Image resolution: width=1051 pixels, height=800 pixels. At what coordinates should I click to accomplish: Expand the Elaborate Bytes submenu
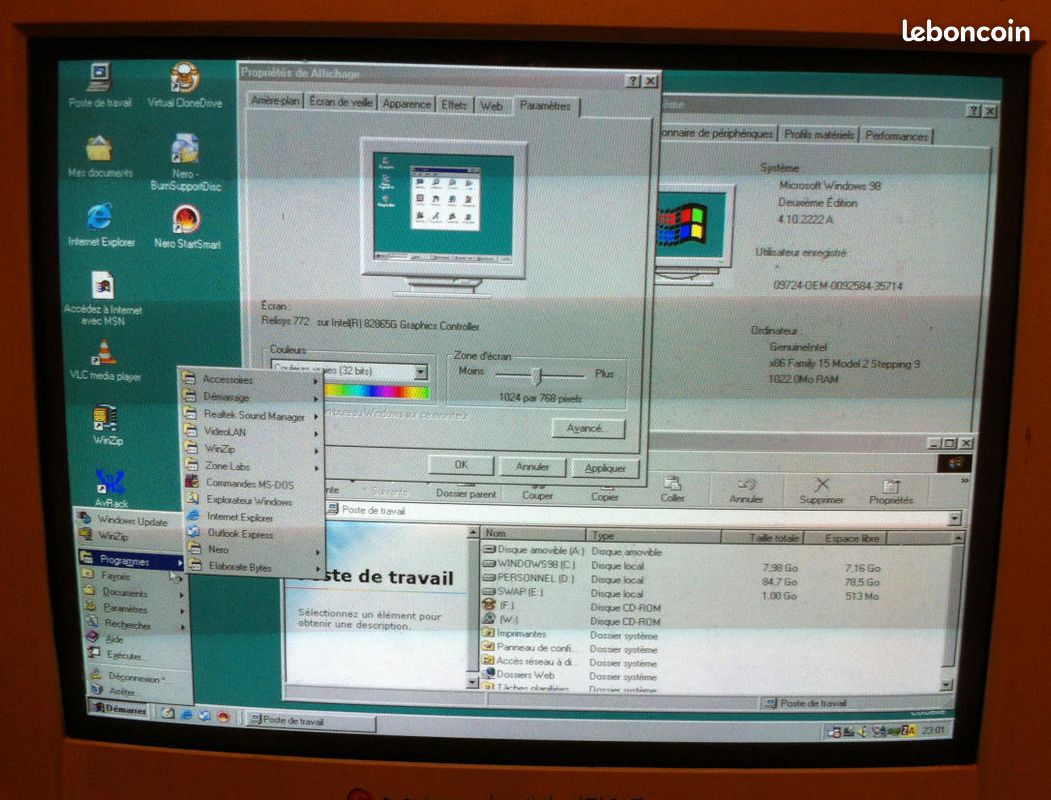(253, 567)
